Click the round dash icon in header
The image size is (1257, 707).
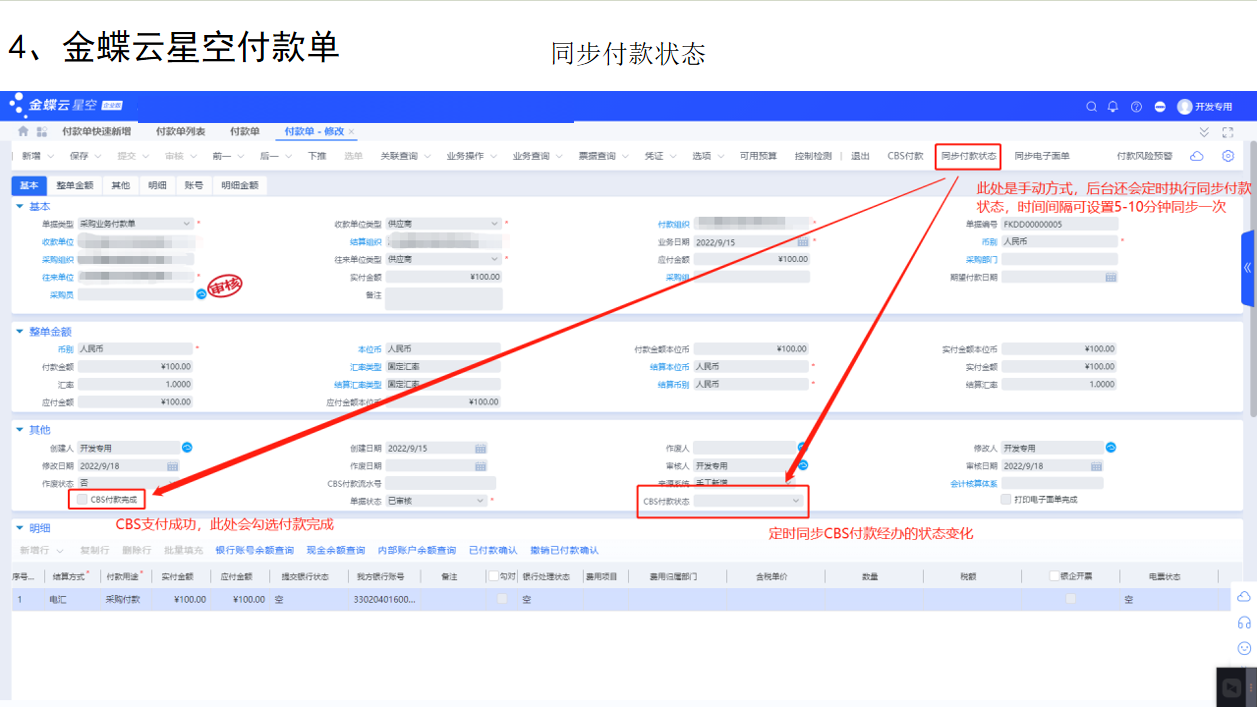coord(1160,106)
